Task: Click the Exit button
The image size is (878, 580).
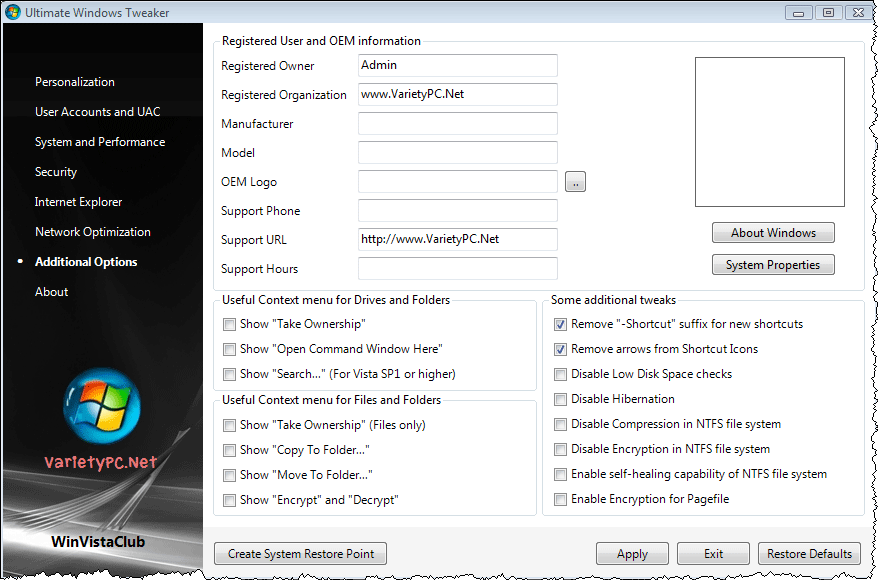Action: pos(713,554)
